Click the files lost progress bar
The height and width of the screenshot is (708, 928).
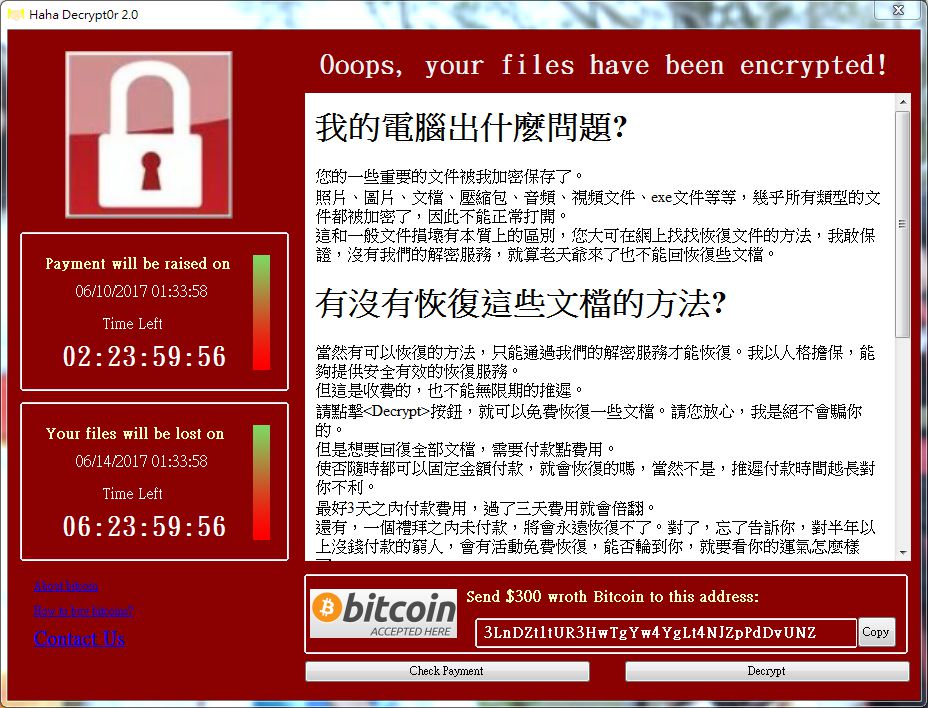262,482
